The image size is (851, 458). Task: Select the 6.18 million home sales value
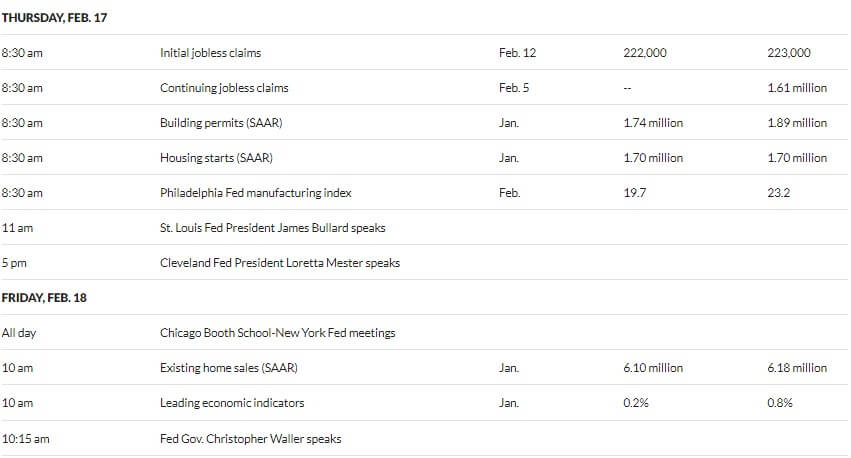[x=797, y=368]
